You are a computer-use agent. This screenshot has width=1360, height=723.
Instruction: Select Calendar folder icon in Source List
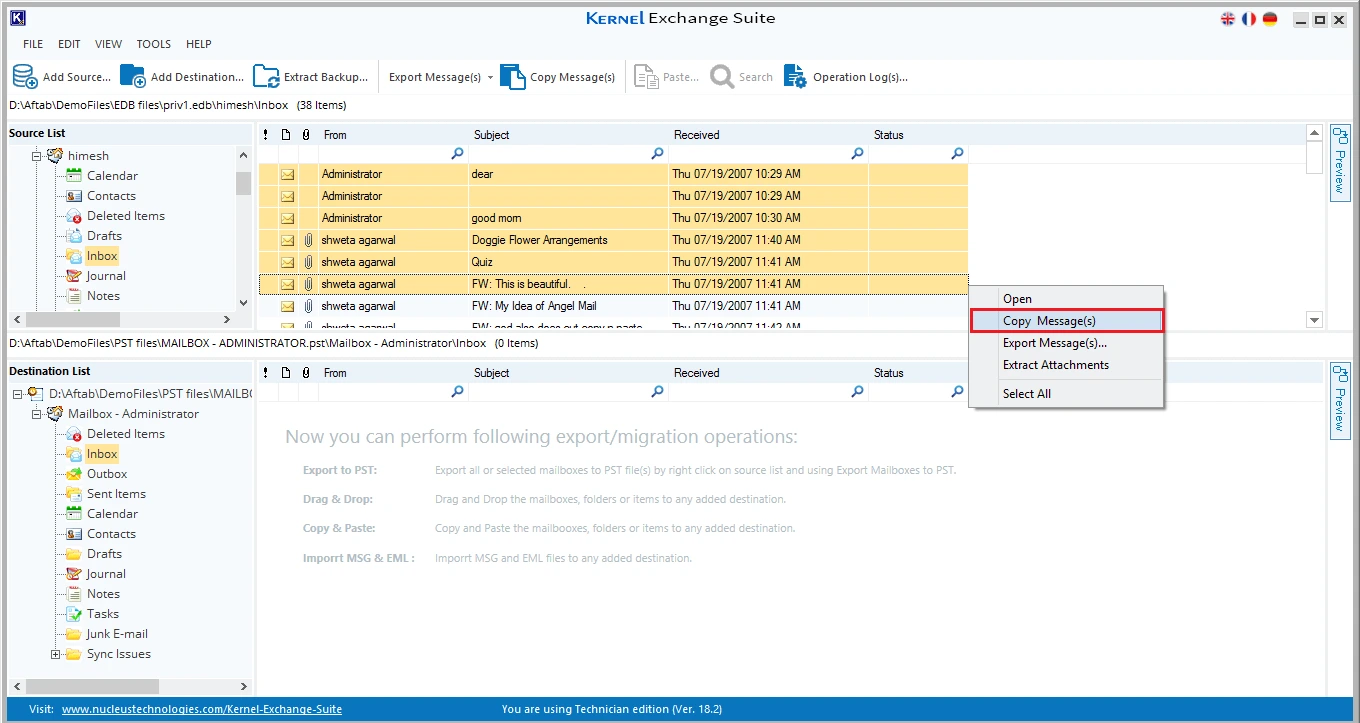tap(74, 176)
